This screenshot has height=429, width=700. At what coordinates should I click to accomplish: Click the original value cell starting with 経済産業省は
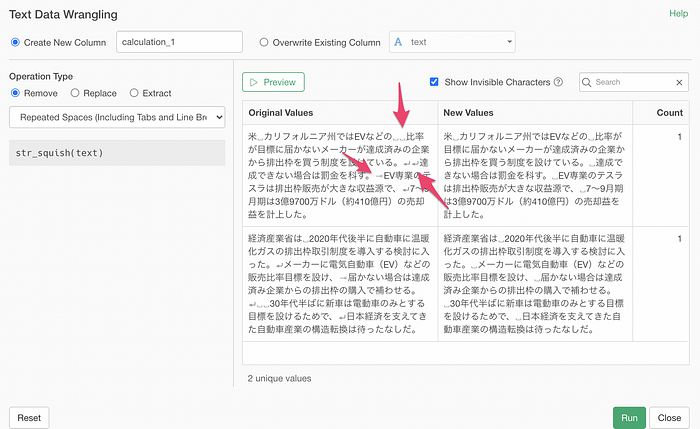340,284
